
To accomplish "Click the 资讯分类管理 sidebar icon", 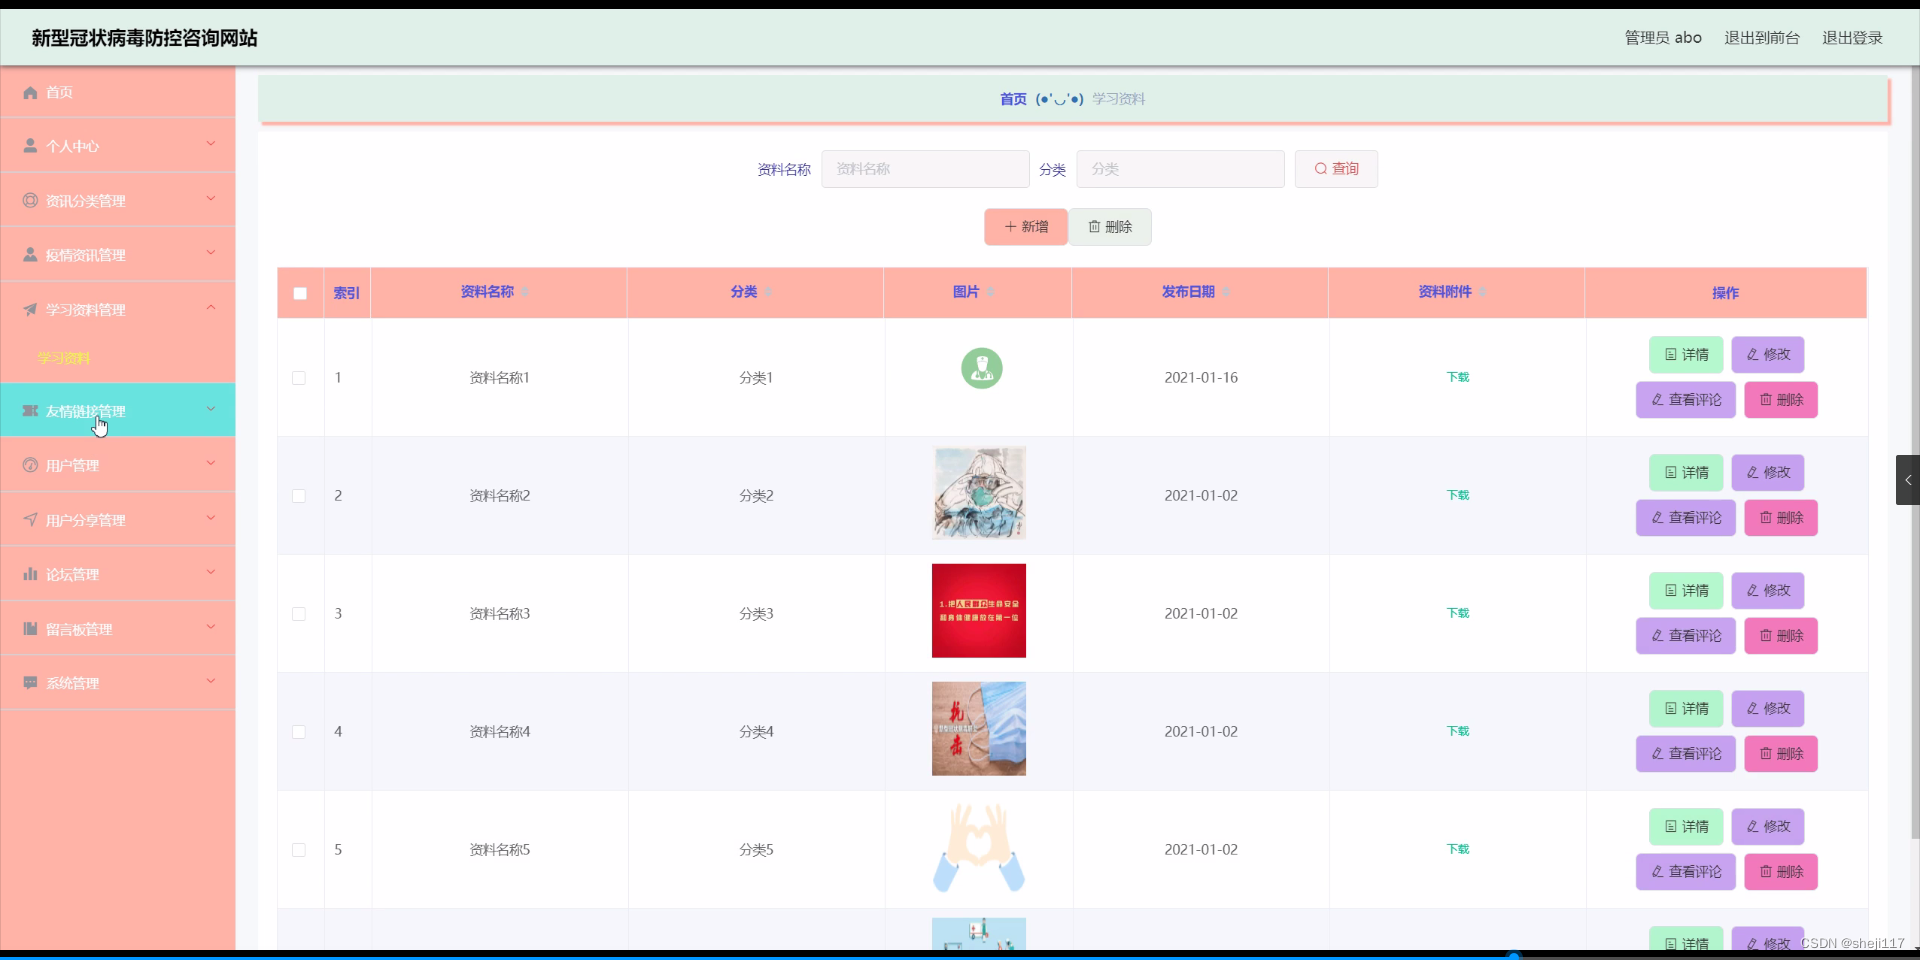I will coord(30,200).
